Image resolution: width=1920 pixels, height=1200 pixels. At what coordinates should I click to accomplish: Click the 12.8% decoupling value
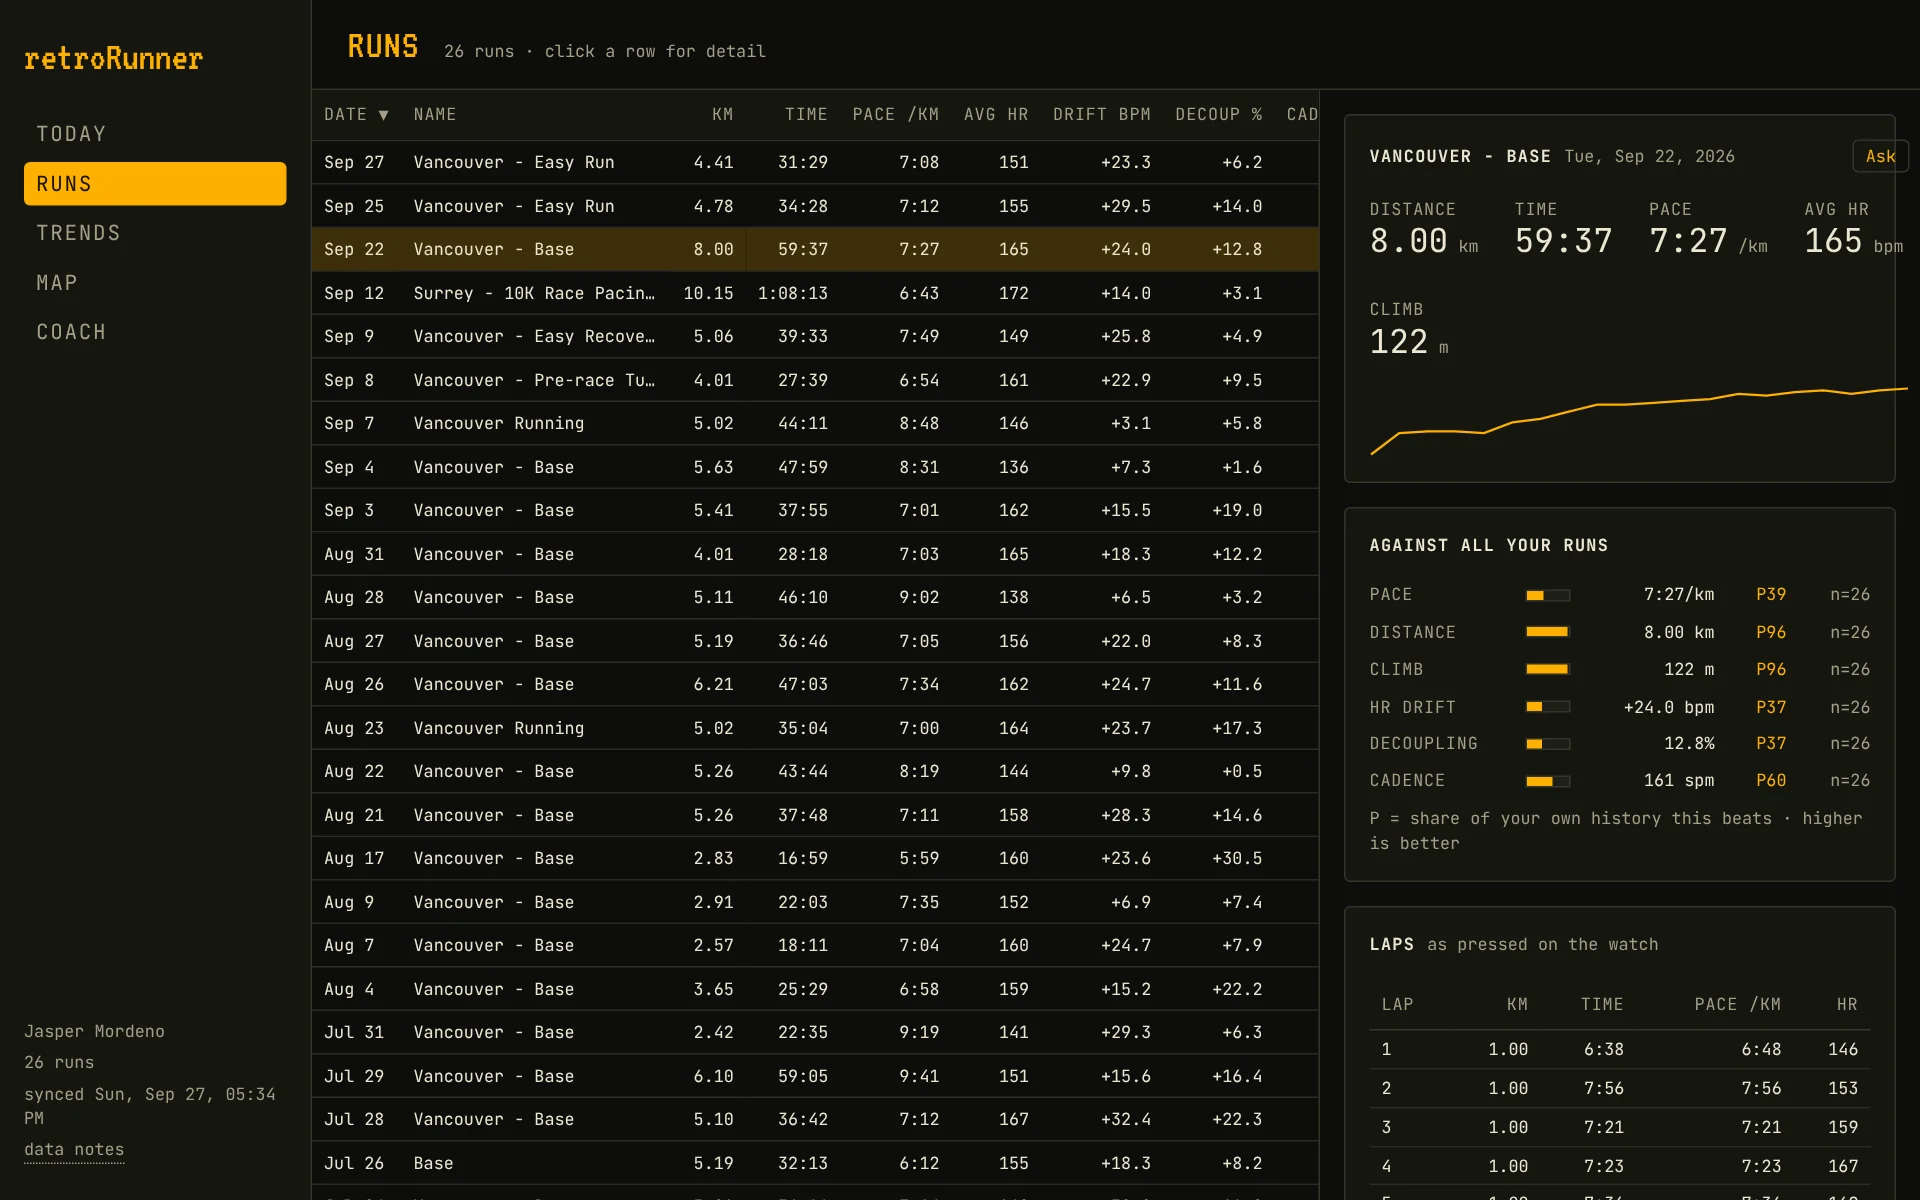click(x=1689, y=744)
